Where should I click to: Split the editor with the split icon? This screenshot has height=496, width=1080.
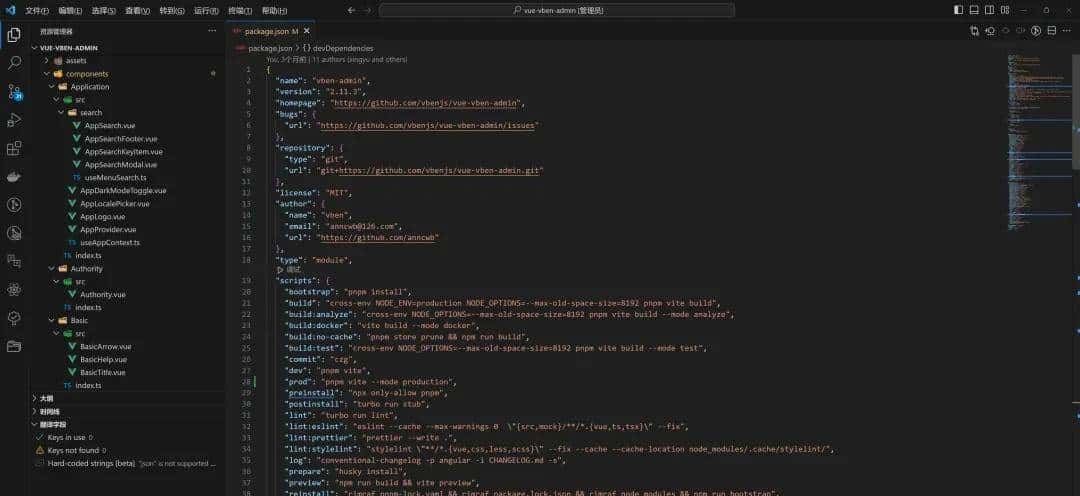point(1051,31)
